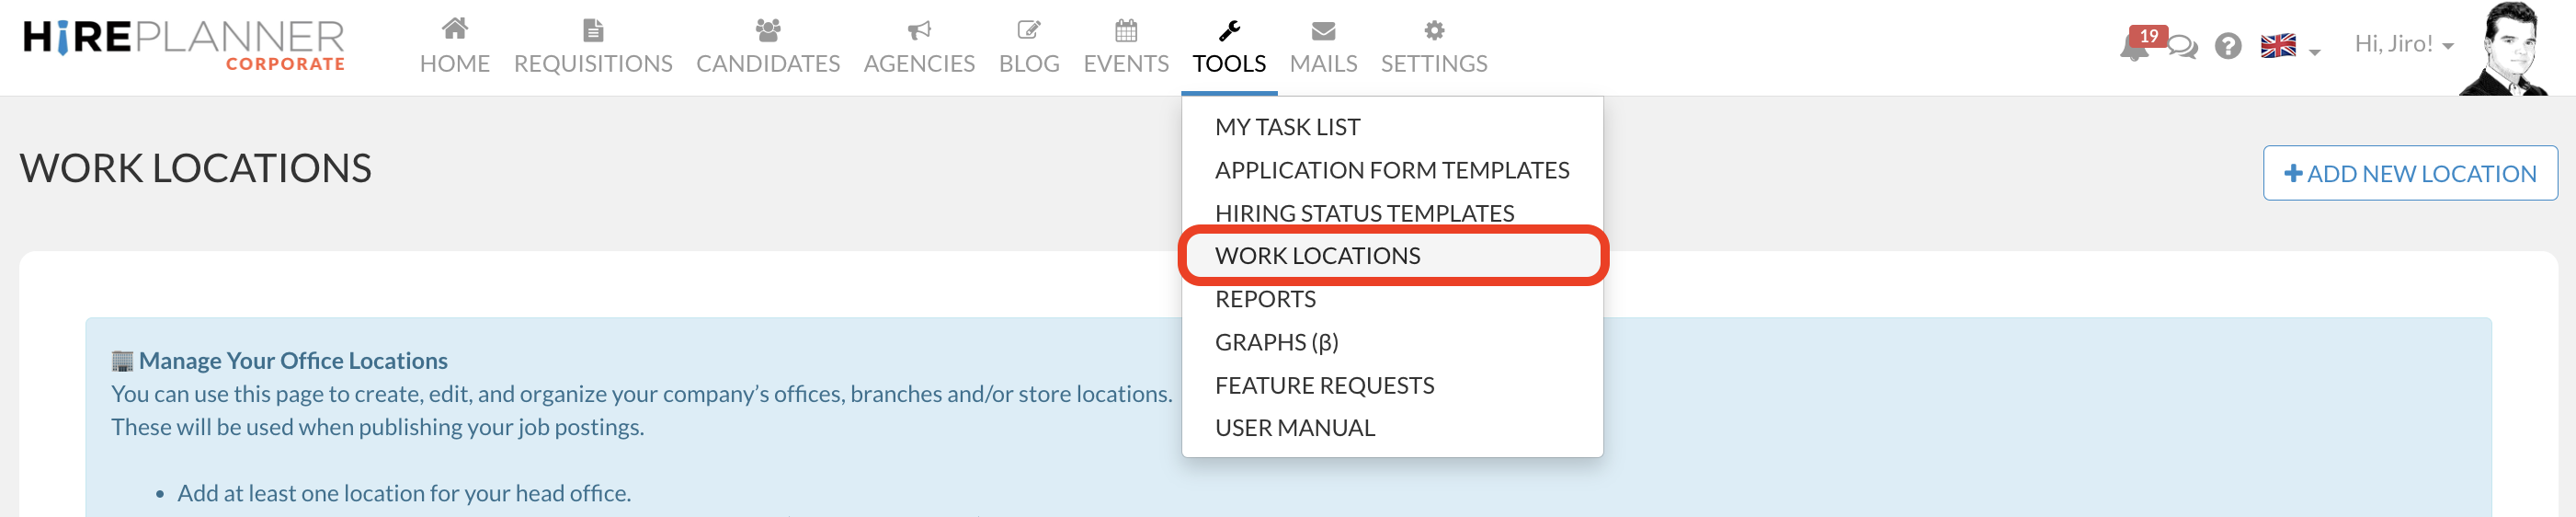Click the Events calendar icon

click(1126, 30)
